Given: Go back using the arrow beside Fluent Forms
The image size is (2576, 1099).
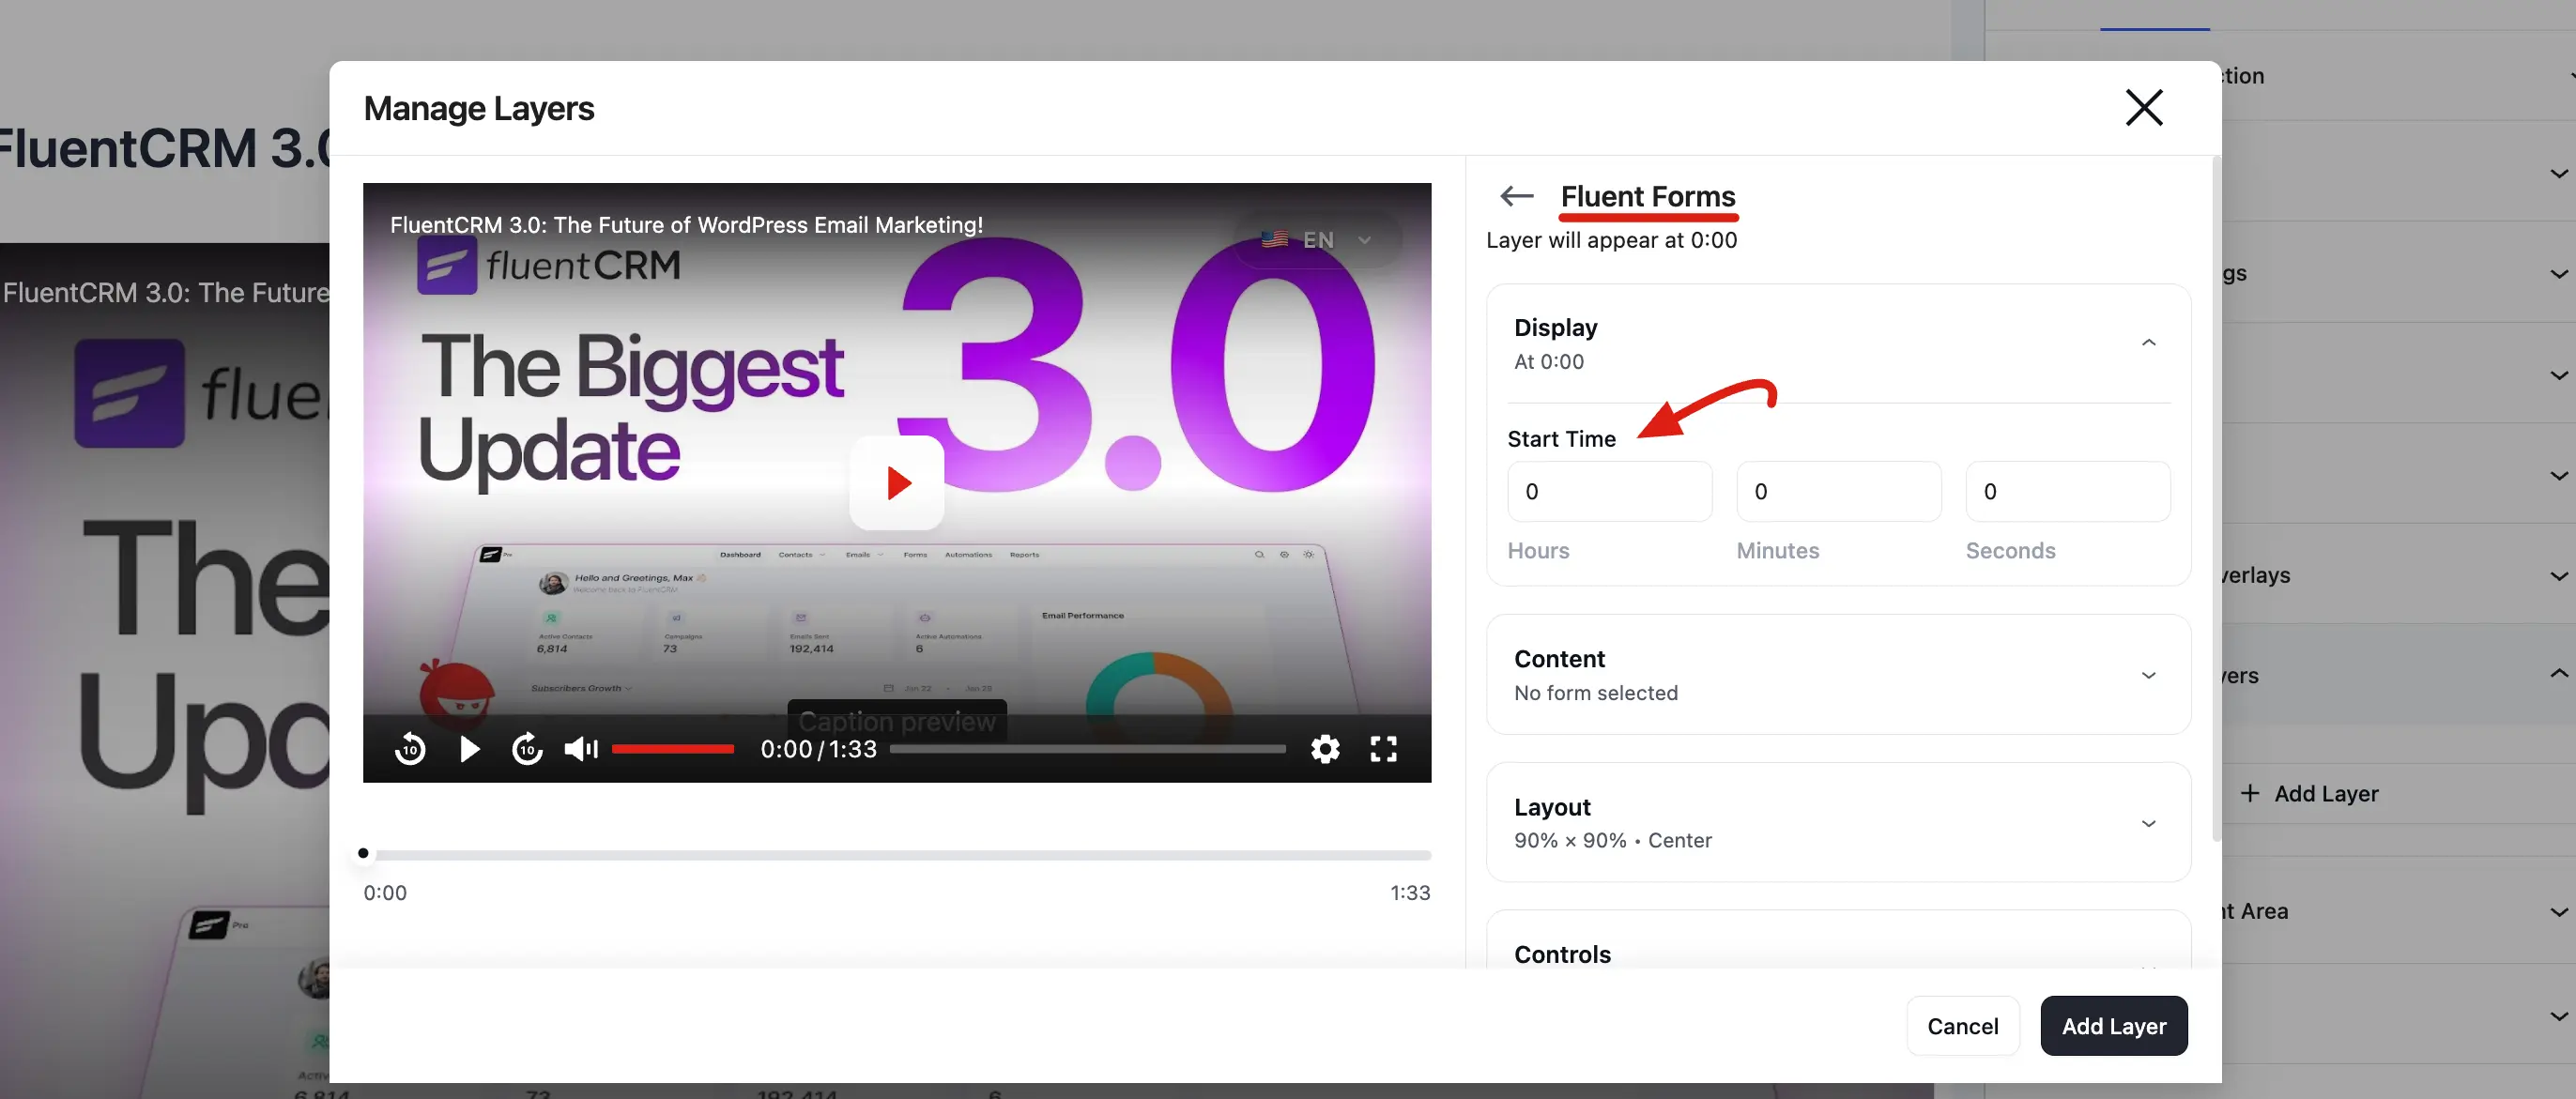Looking at the screenshot, I should [x=1517, y=196].
